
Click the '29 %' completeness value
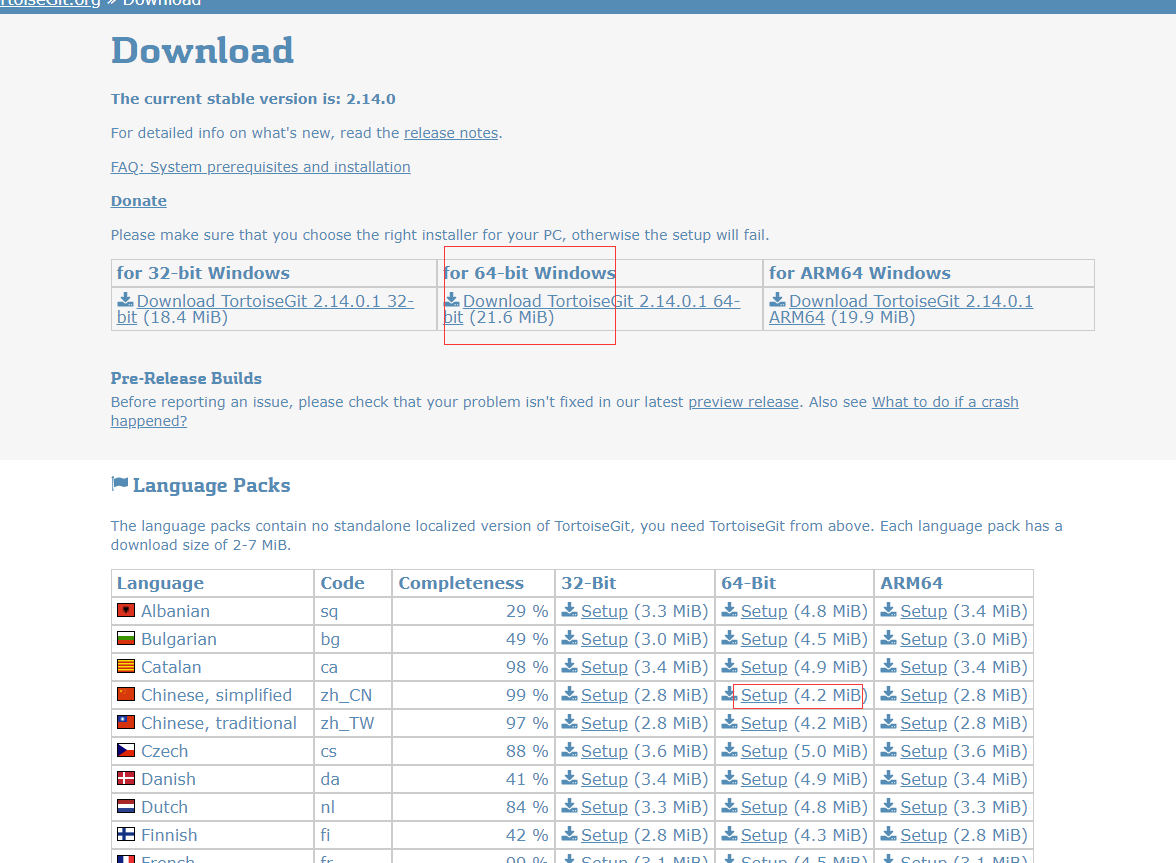(x=526, y=611)
